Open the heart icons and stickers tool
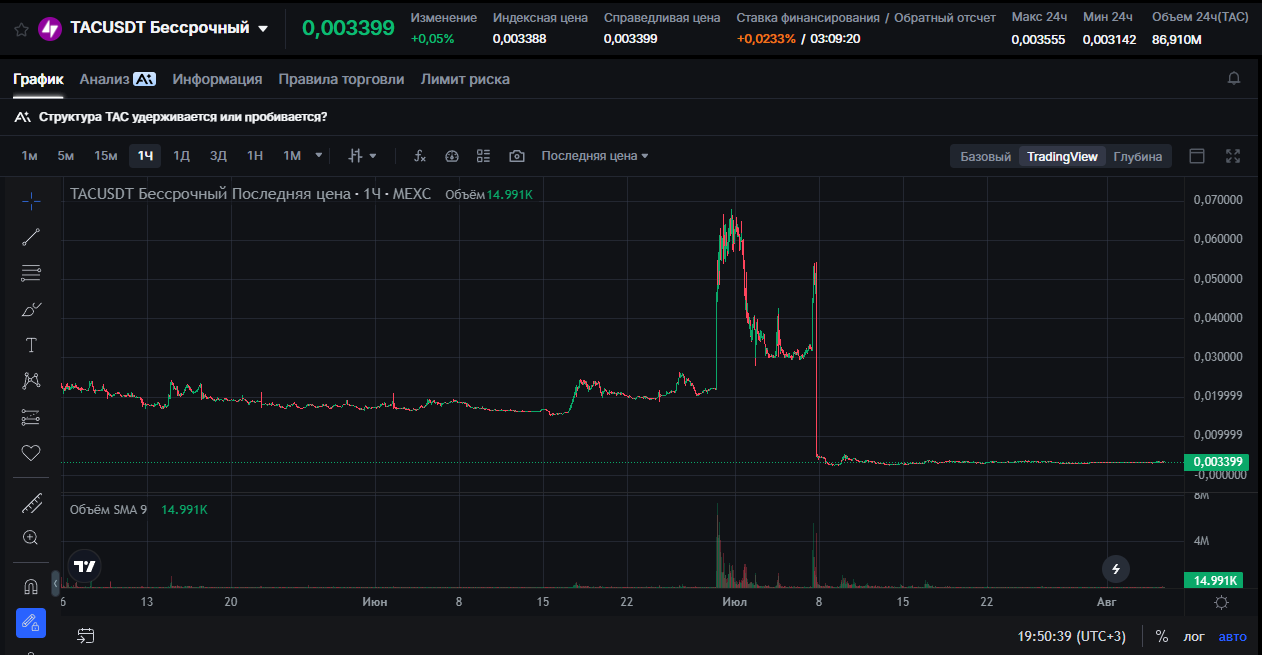 point(31,453)
